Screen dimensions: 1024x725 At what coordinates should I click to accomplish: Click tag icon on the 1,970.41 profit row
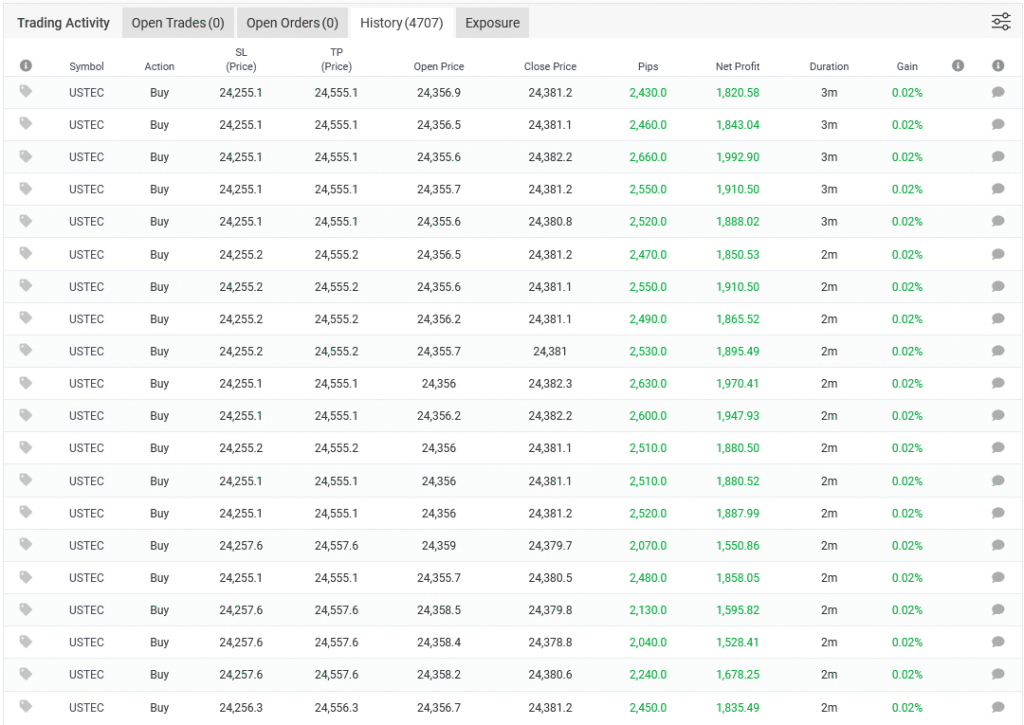[26, 383]
